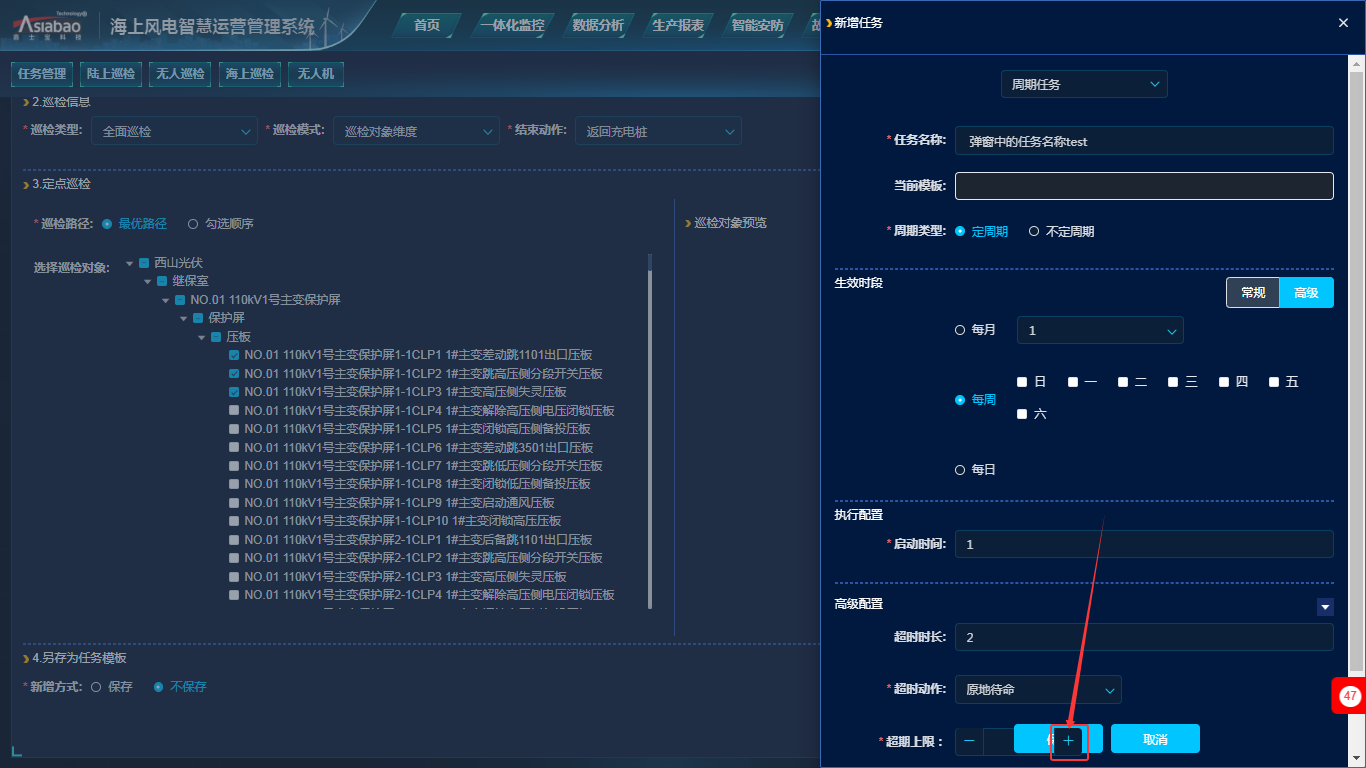Image resolution: width=1366 pixels, height=768 pixels.
Task: Collapse the 高级配置 section arrow icon
Action: pos(1325,607)
